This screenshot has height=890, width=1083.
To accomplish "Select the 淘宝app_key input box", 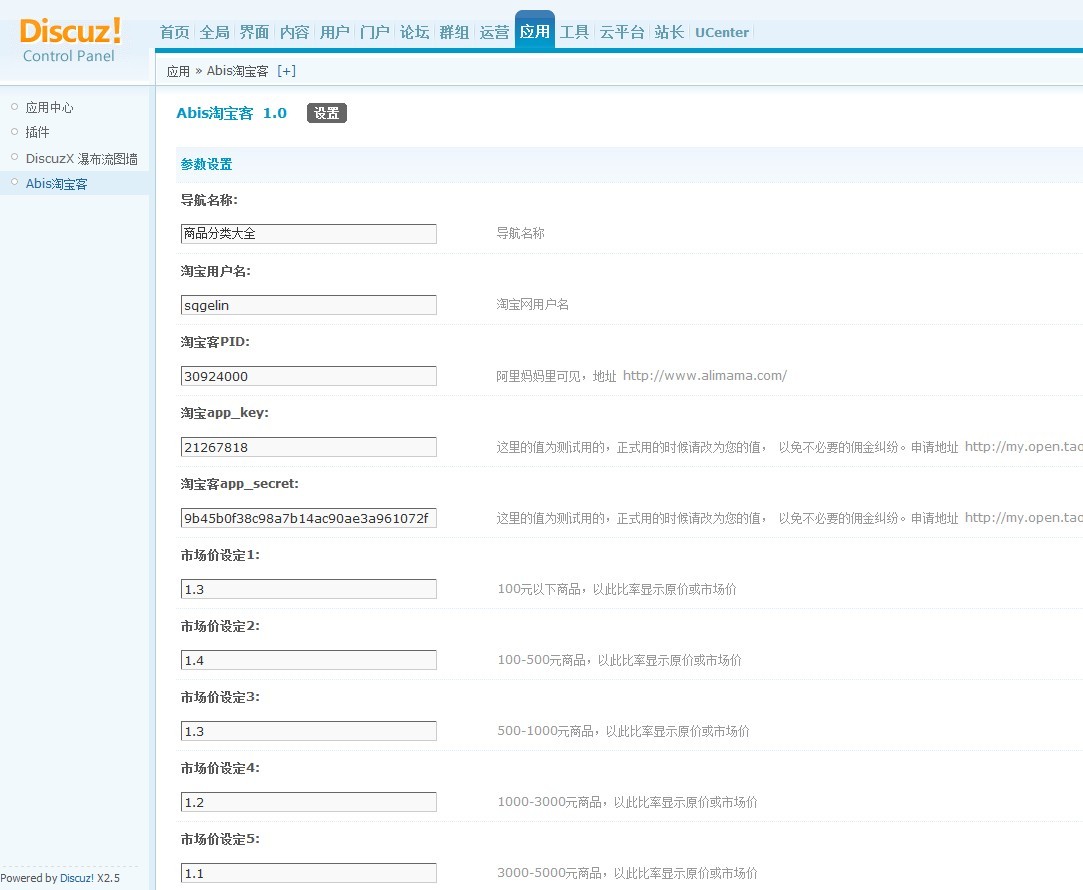I will pyautogui.click(x=308, y=447).
